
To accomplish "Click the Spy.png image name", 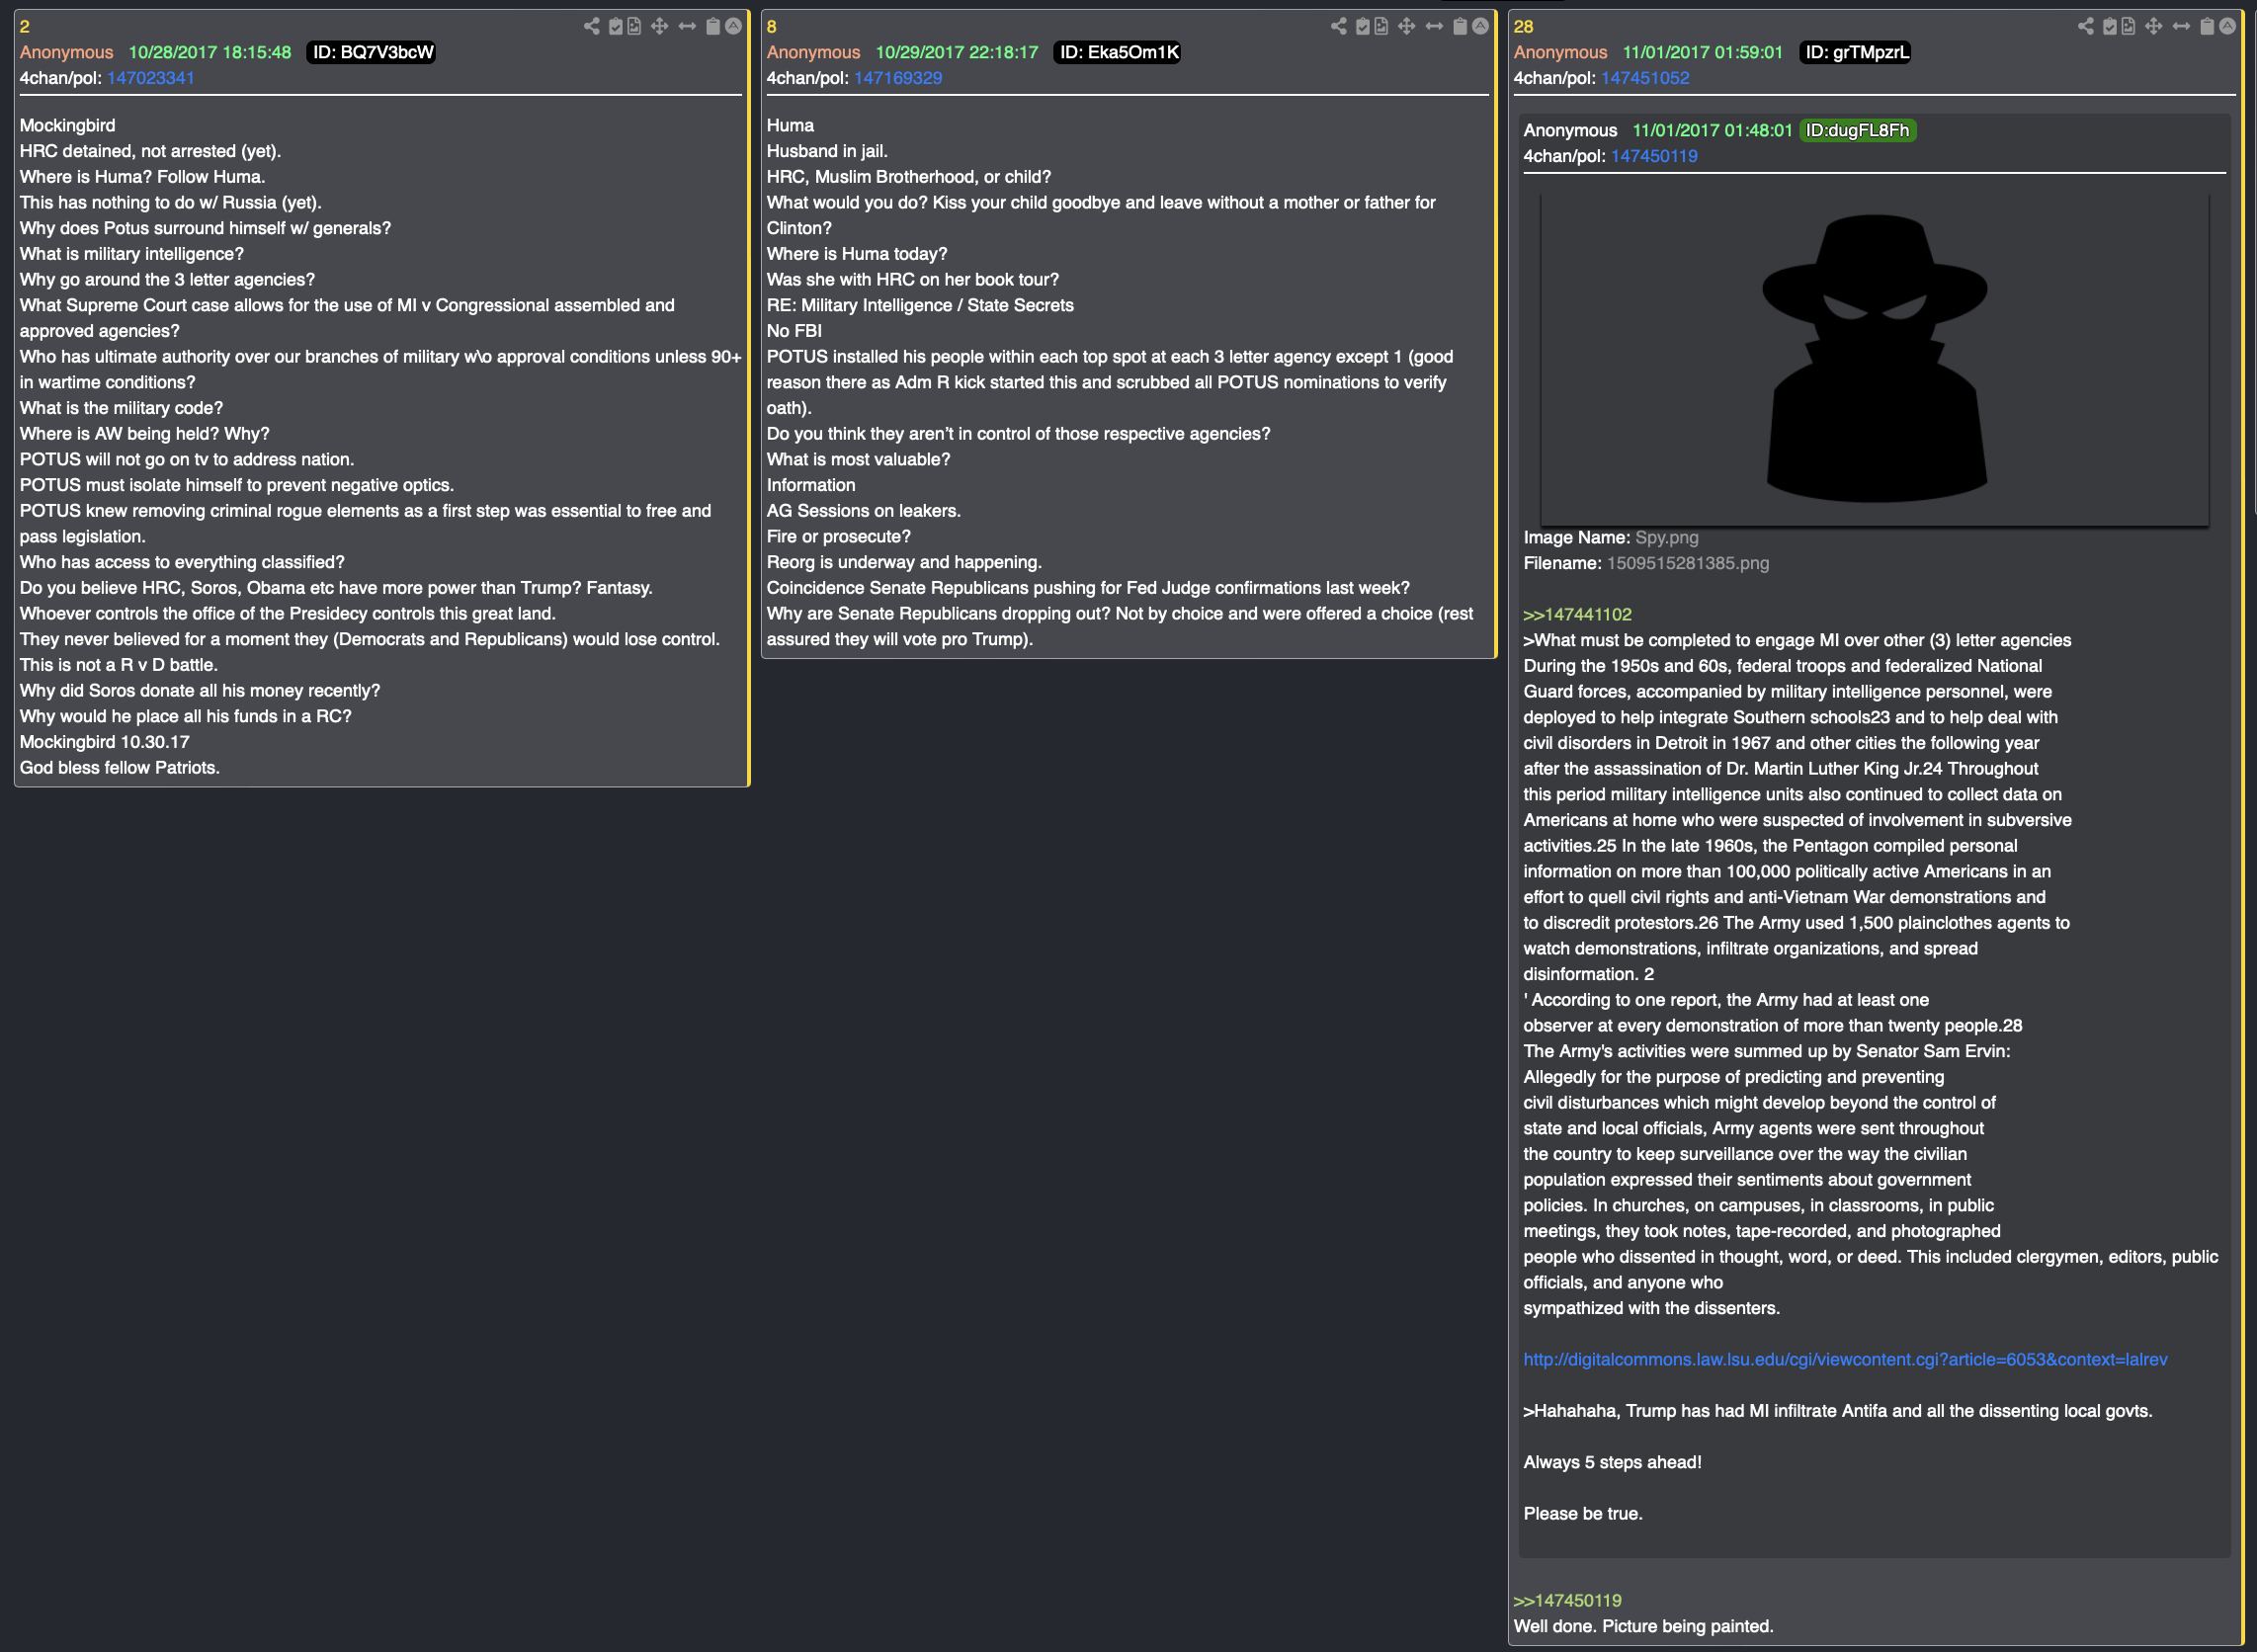I will click(1666, 538).
